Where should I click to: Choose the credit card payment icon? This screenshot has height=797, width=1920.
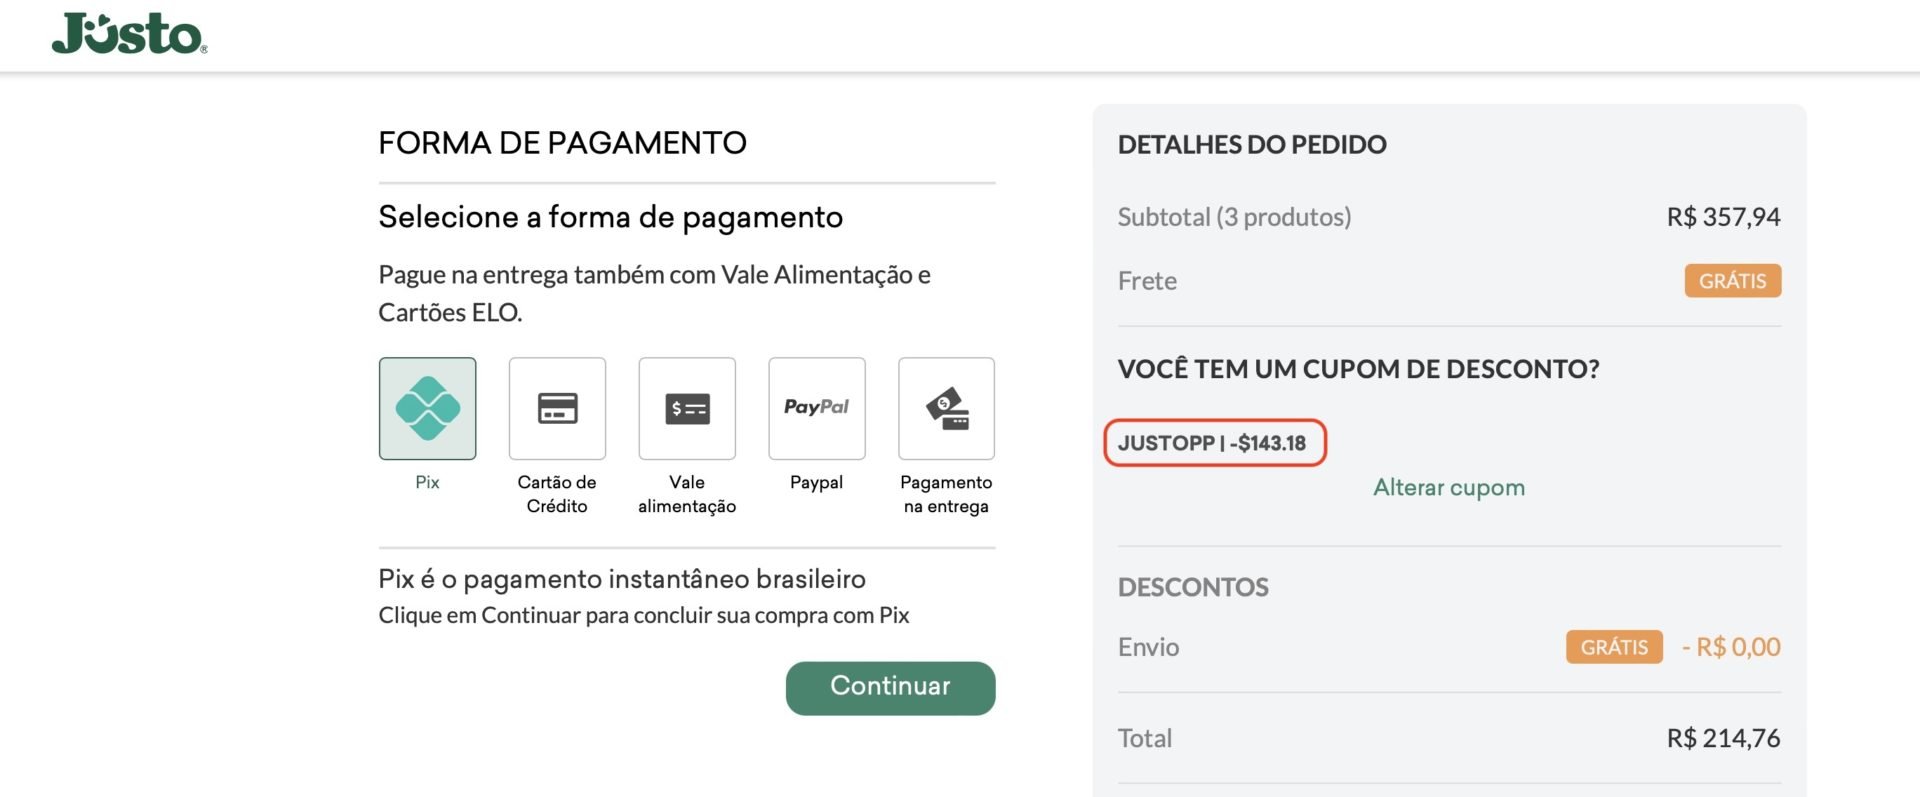(557, 408)
